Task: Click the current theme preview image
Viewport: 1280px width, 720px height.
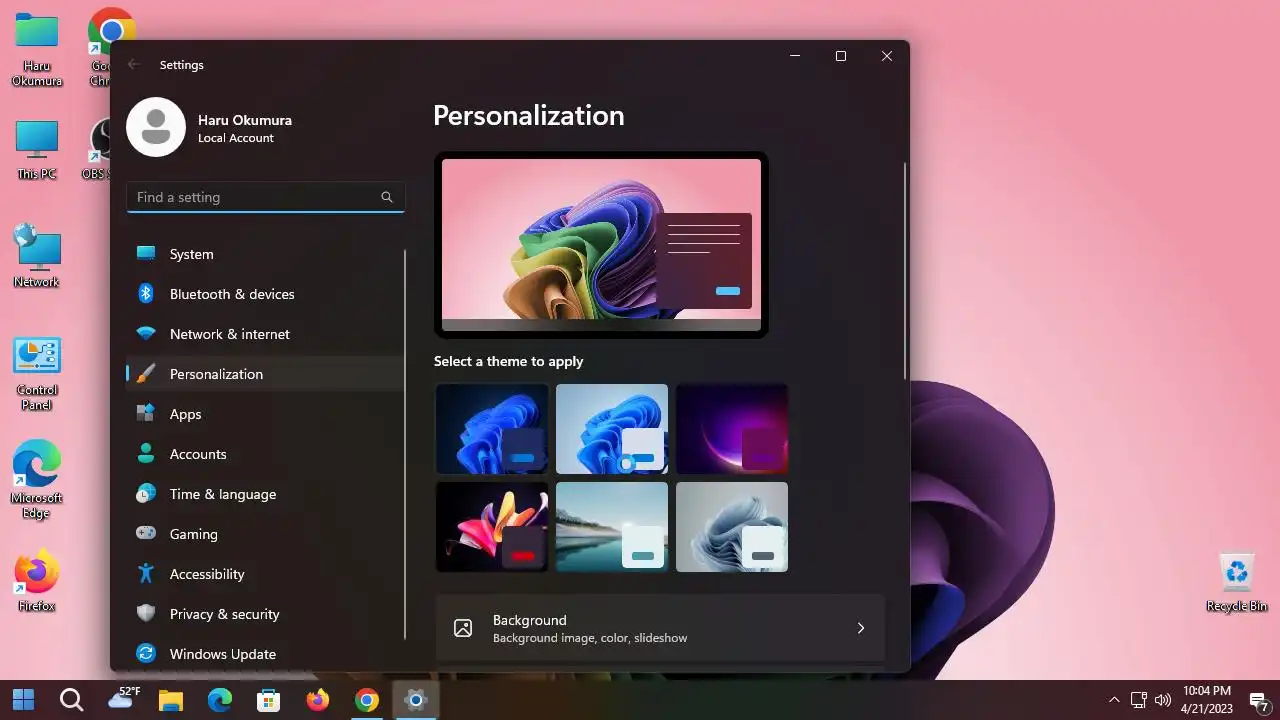Action: tap(601, 245)
